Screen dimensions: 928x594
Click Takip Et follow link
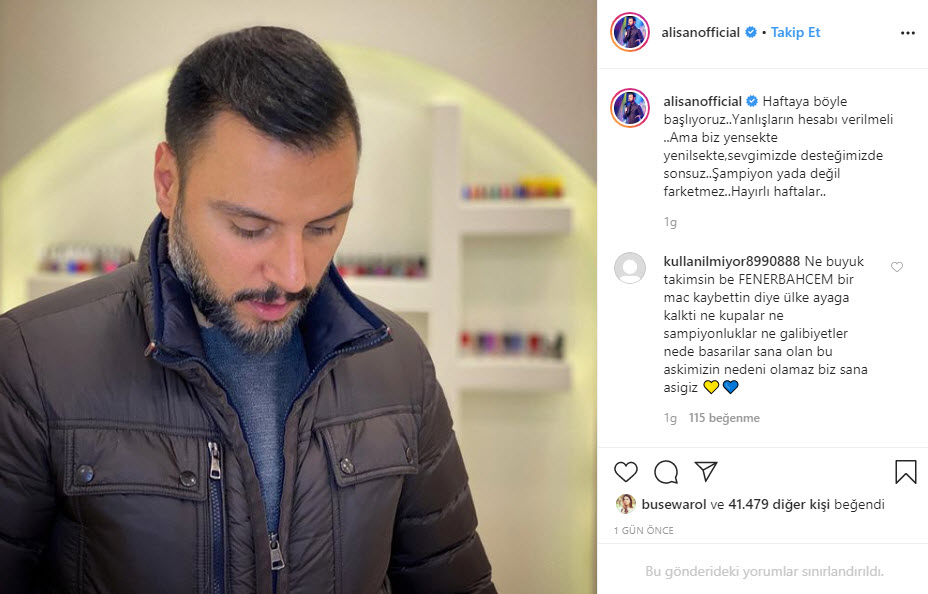tap(795, 33)
